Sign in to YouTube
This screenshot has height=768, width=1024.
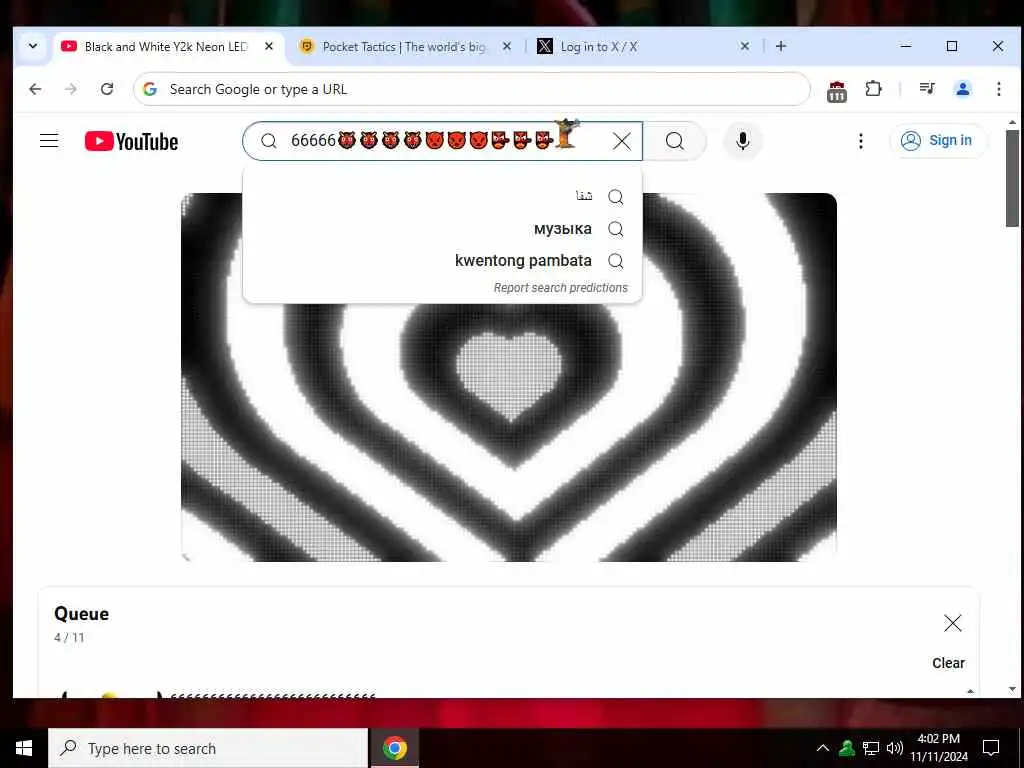tap(936, 140)
